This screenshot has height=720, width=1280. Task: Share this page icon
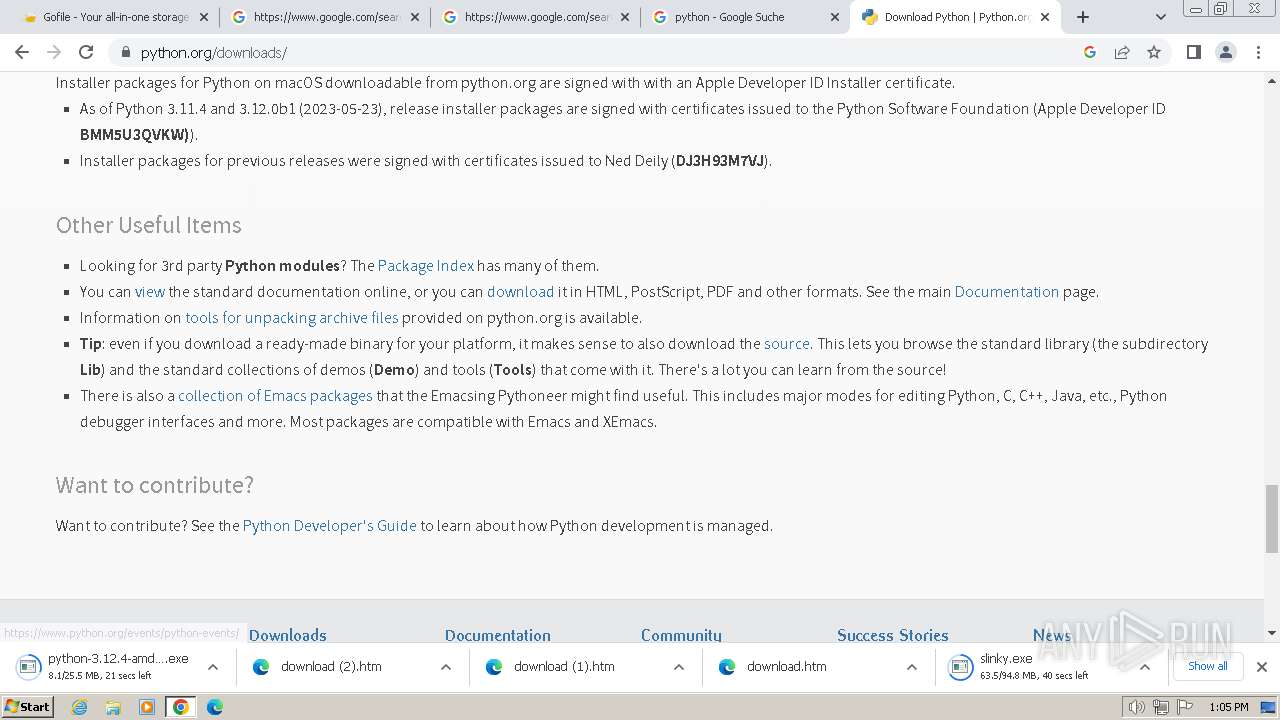pos(1122,52)
